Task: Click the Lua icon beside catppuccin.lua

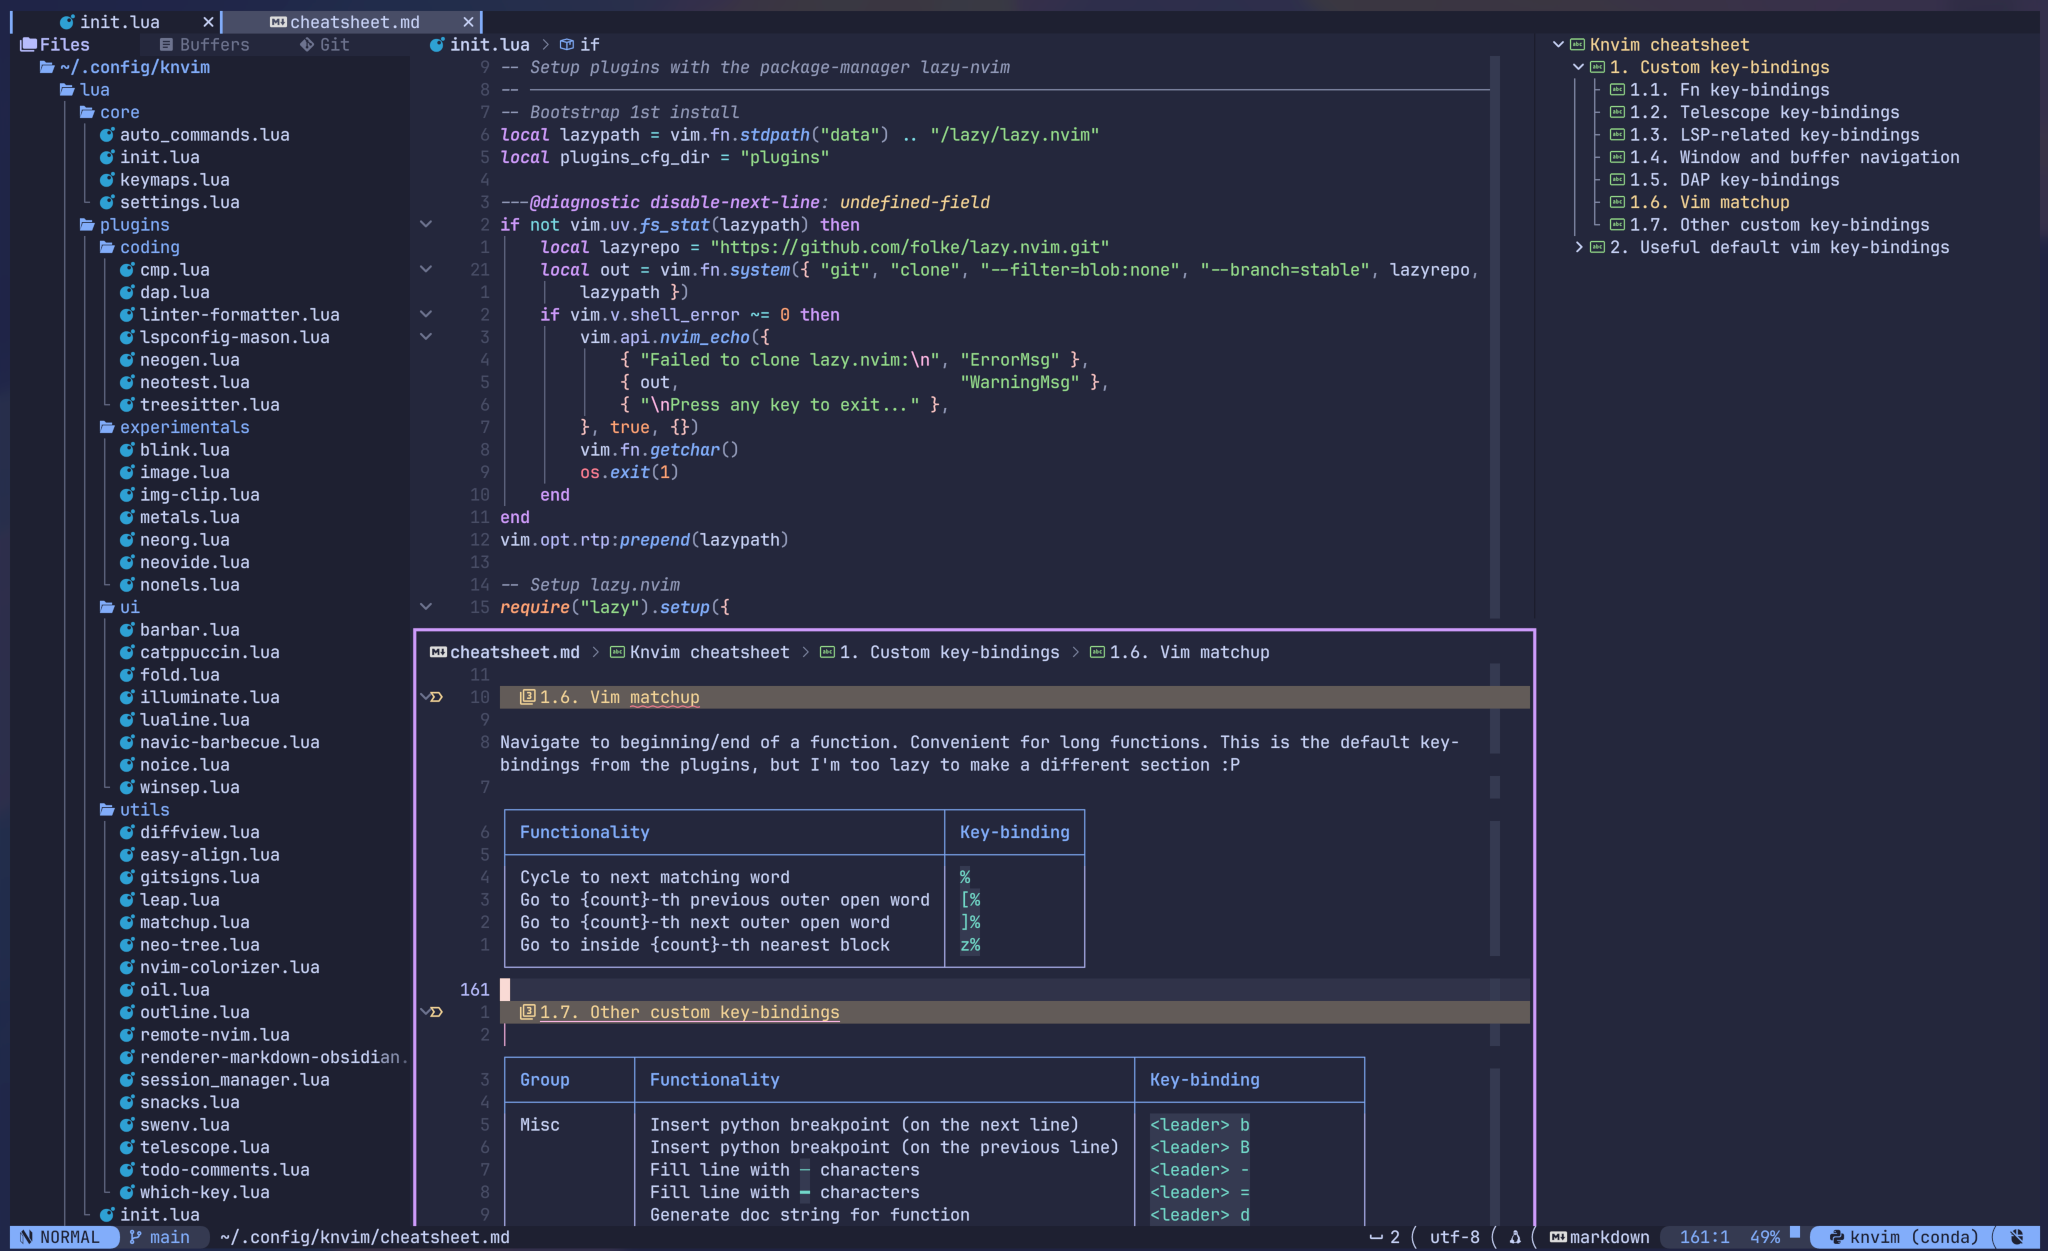Action: [x=127, y=652]
